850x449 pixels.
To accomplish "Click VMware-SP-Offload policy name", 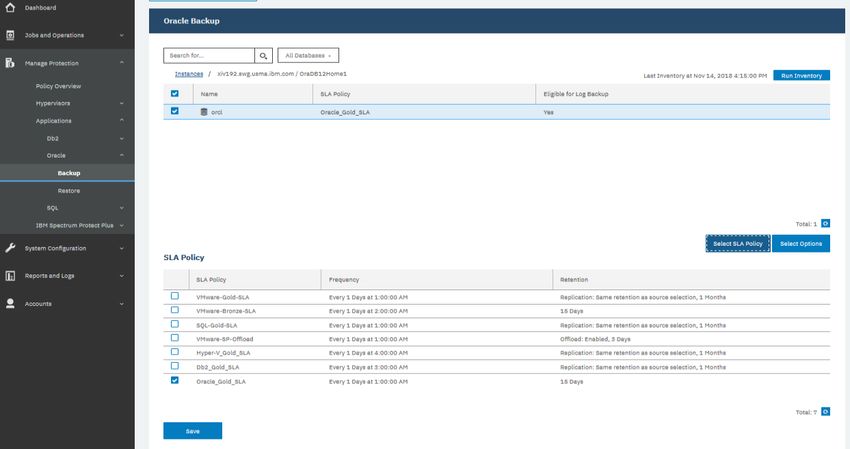I will pos(224,339).
